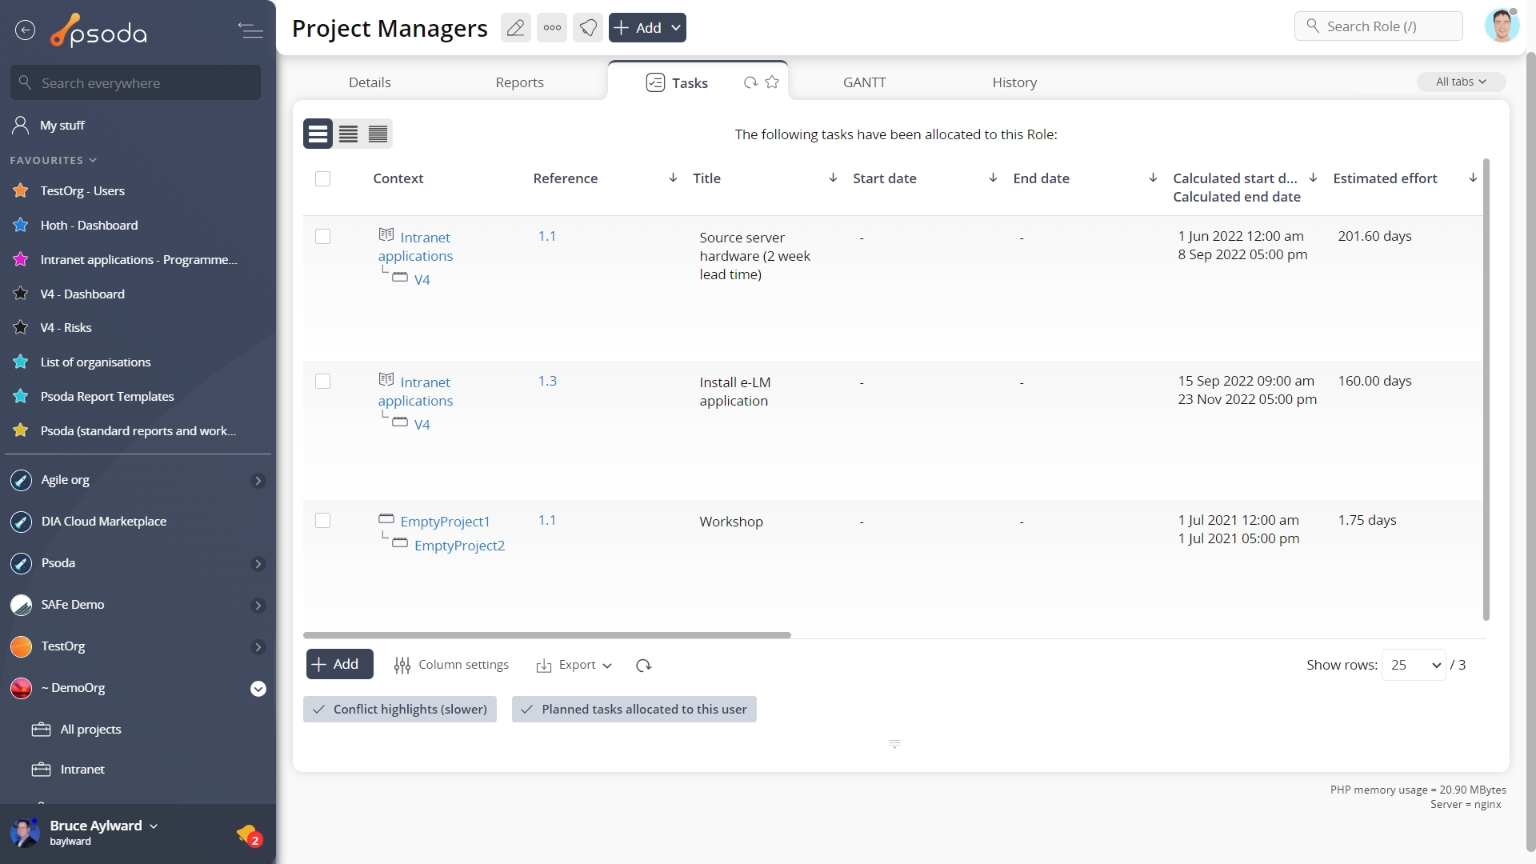Switch to the Reports tab

pyautogui.click(x=519, y=82)
